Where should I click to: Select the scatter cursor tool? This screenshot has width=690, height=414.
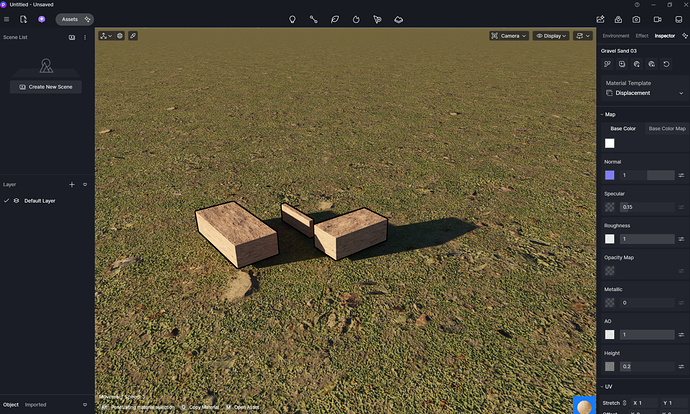point(377,19)
